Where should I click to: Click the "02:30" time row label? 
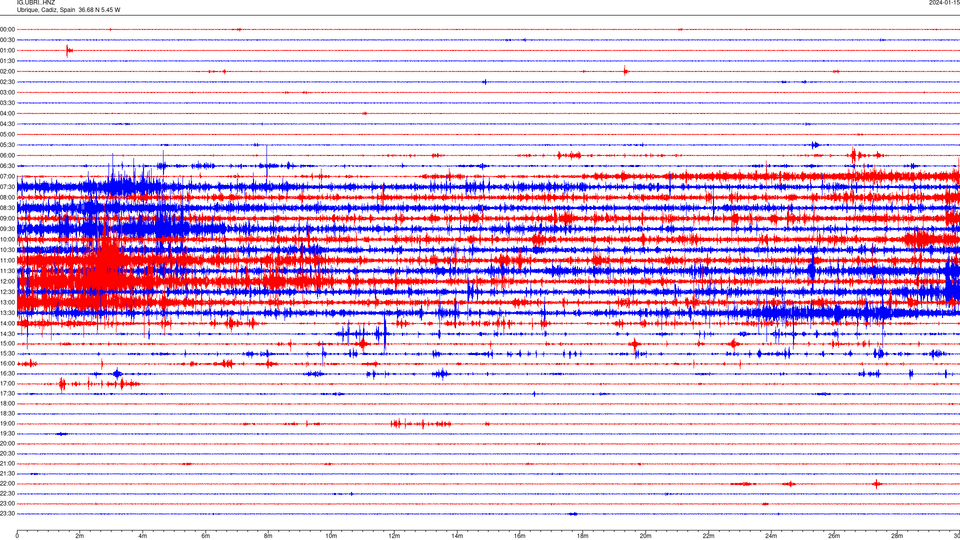click(7, 82)
